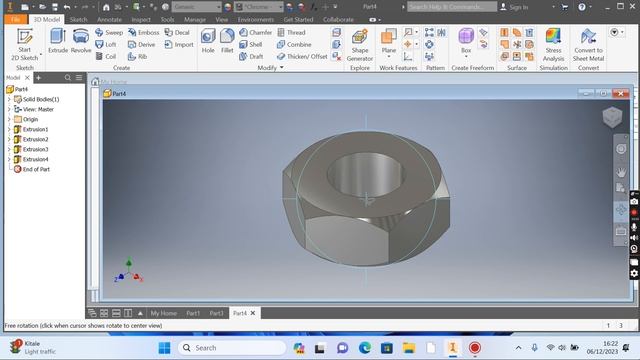Click the Windows Start button
This screenshot has height=360, width=640.
[164, 348]
